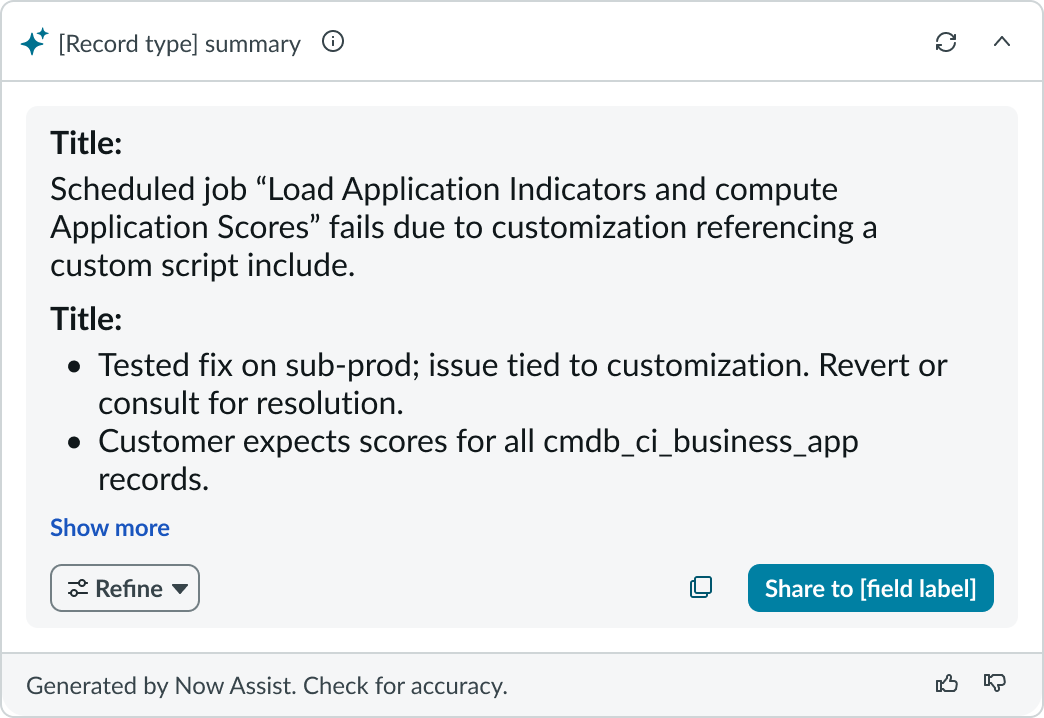The height and width of the screenshot is (718, 1044).
Task: Click the Show more link
Action: [x=109, y=527]
